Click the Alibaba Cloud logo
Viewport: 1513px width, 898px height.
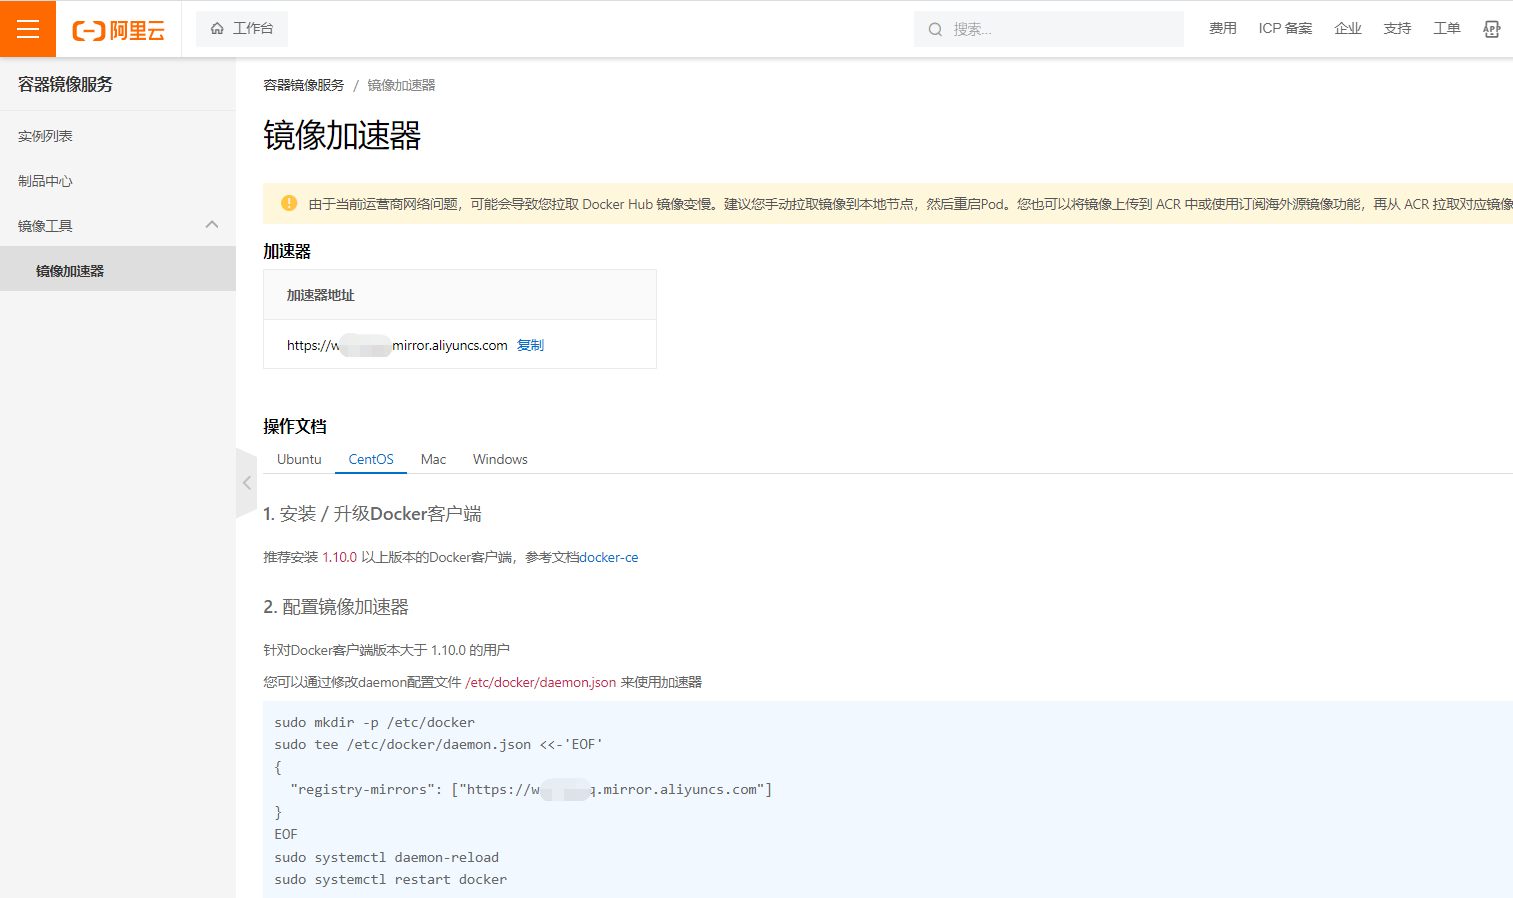coord(118,30)
